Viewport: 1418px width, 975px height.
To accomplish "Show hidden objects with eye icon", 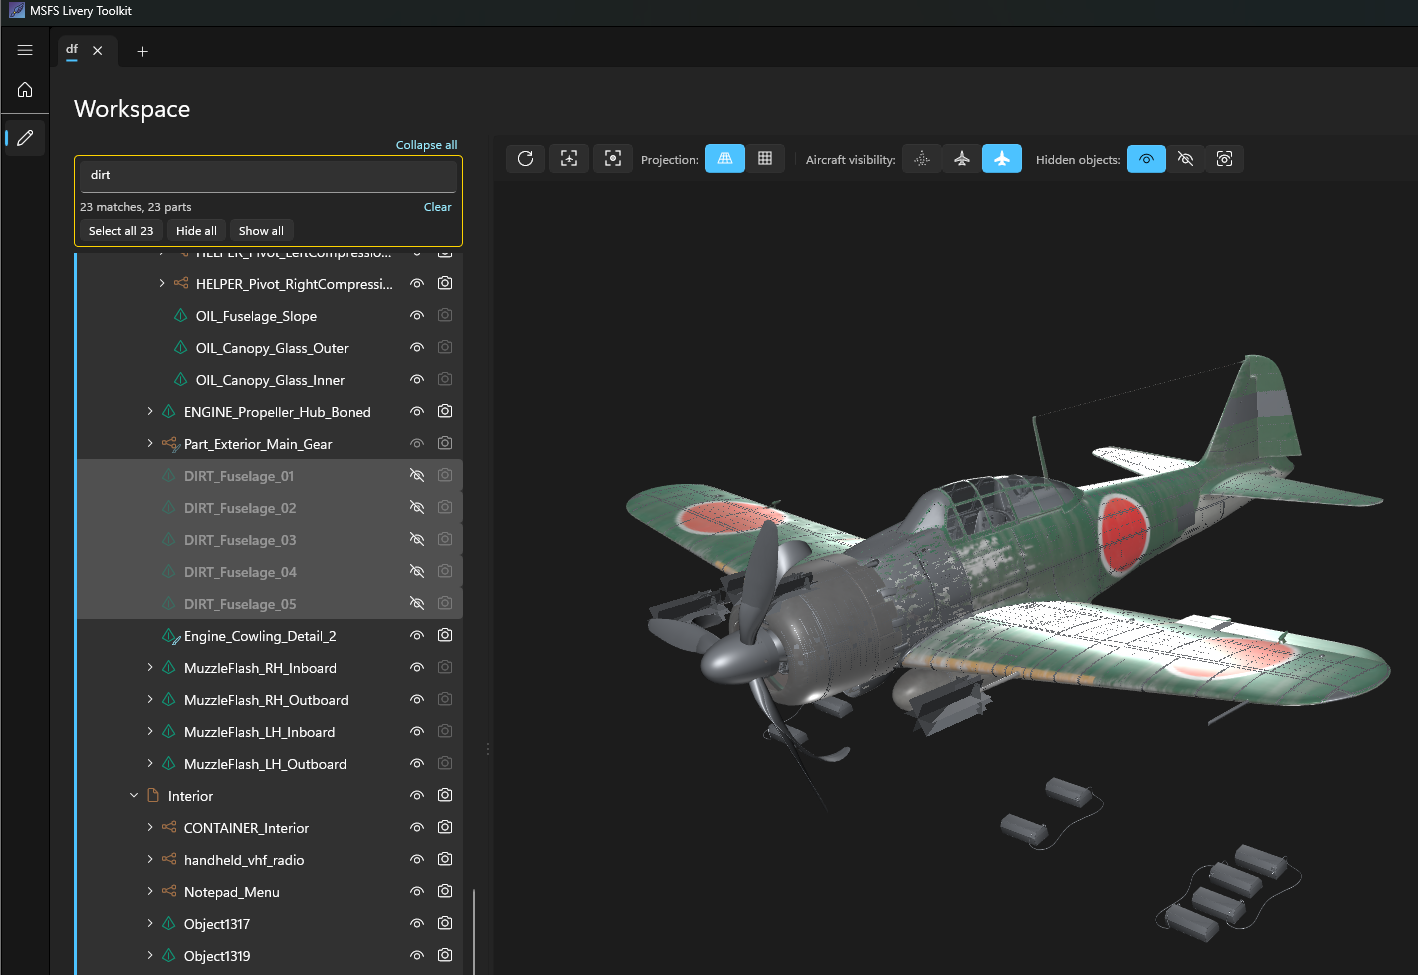I will point(1146,159).
